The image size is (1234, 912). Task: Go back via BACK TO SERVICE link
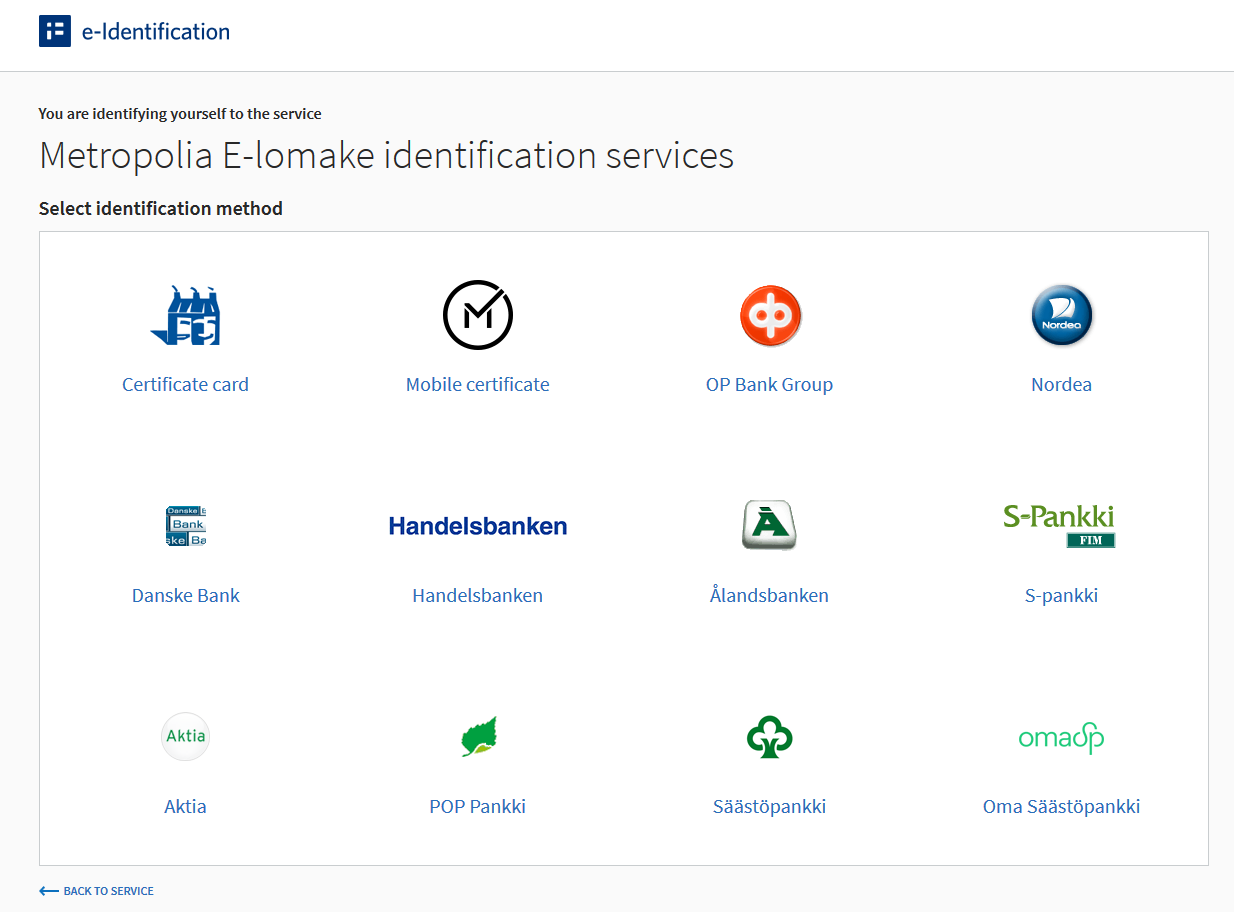pos(108,891)
